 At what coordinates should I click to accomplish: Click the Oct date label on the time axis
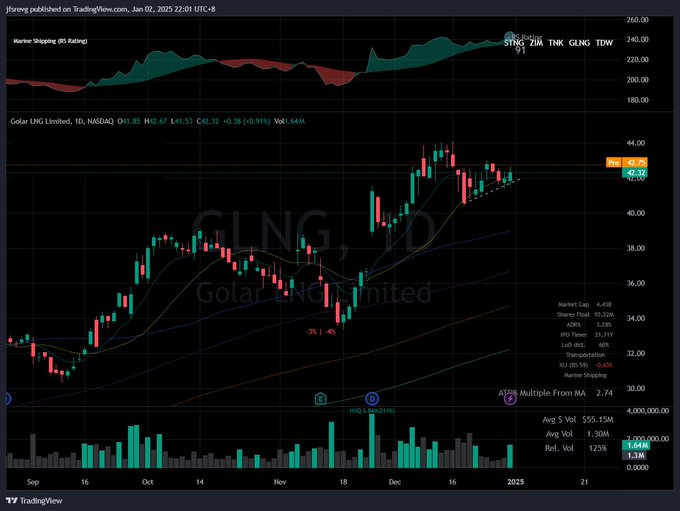(147, 482)
